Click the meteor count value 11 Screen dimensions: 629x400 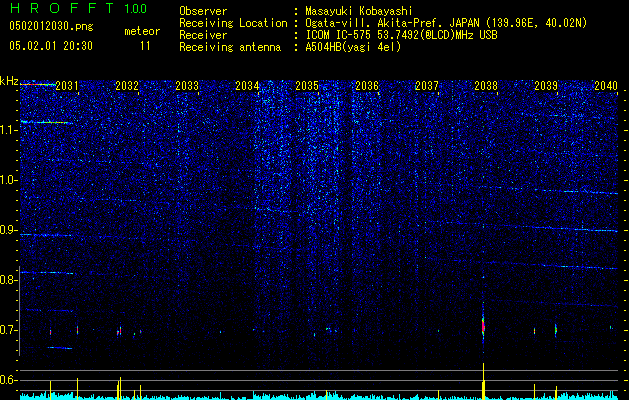click(x=145, y=46)
